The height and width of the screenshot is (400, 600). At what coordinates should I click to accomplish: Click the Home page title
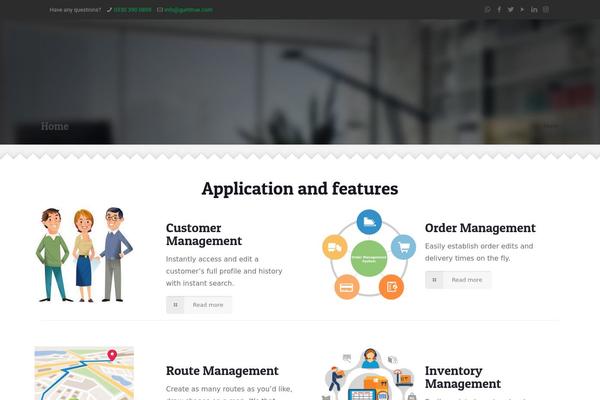pos(55,126)
